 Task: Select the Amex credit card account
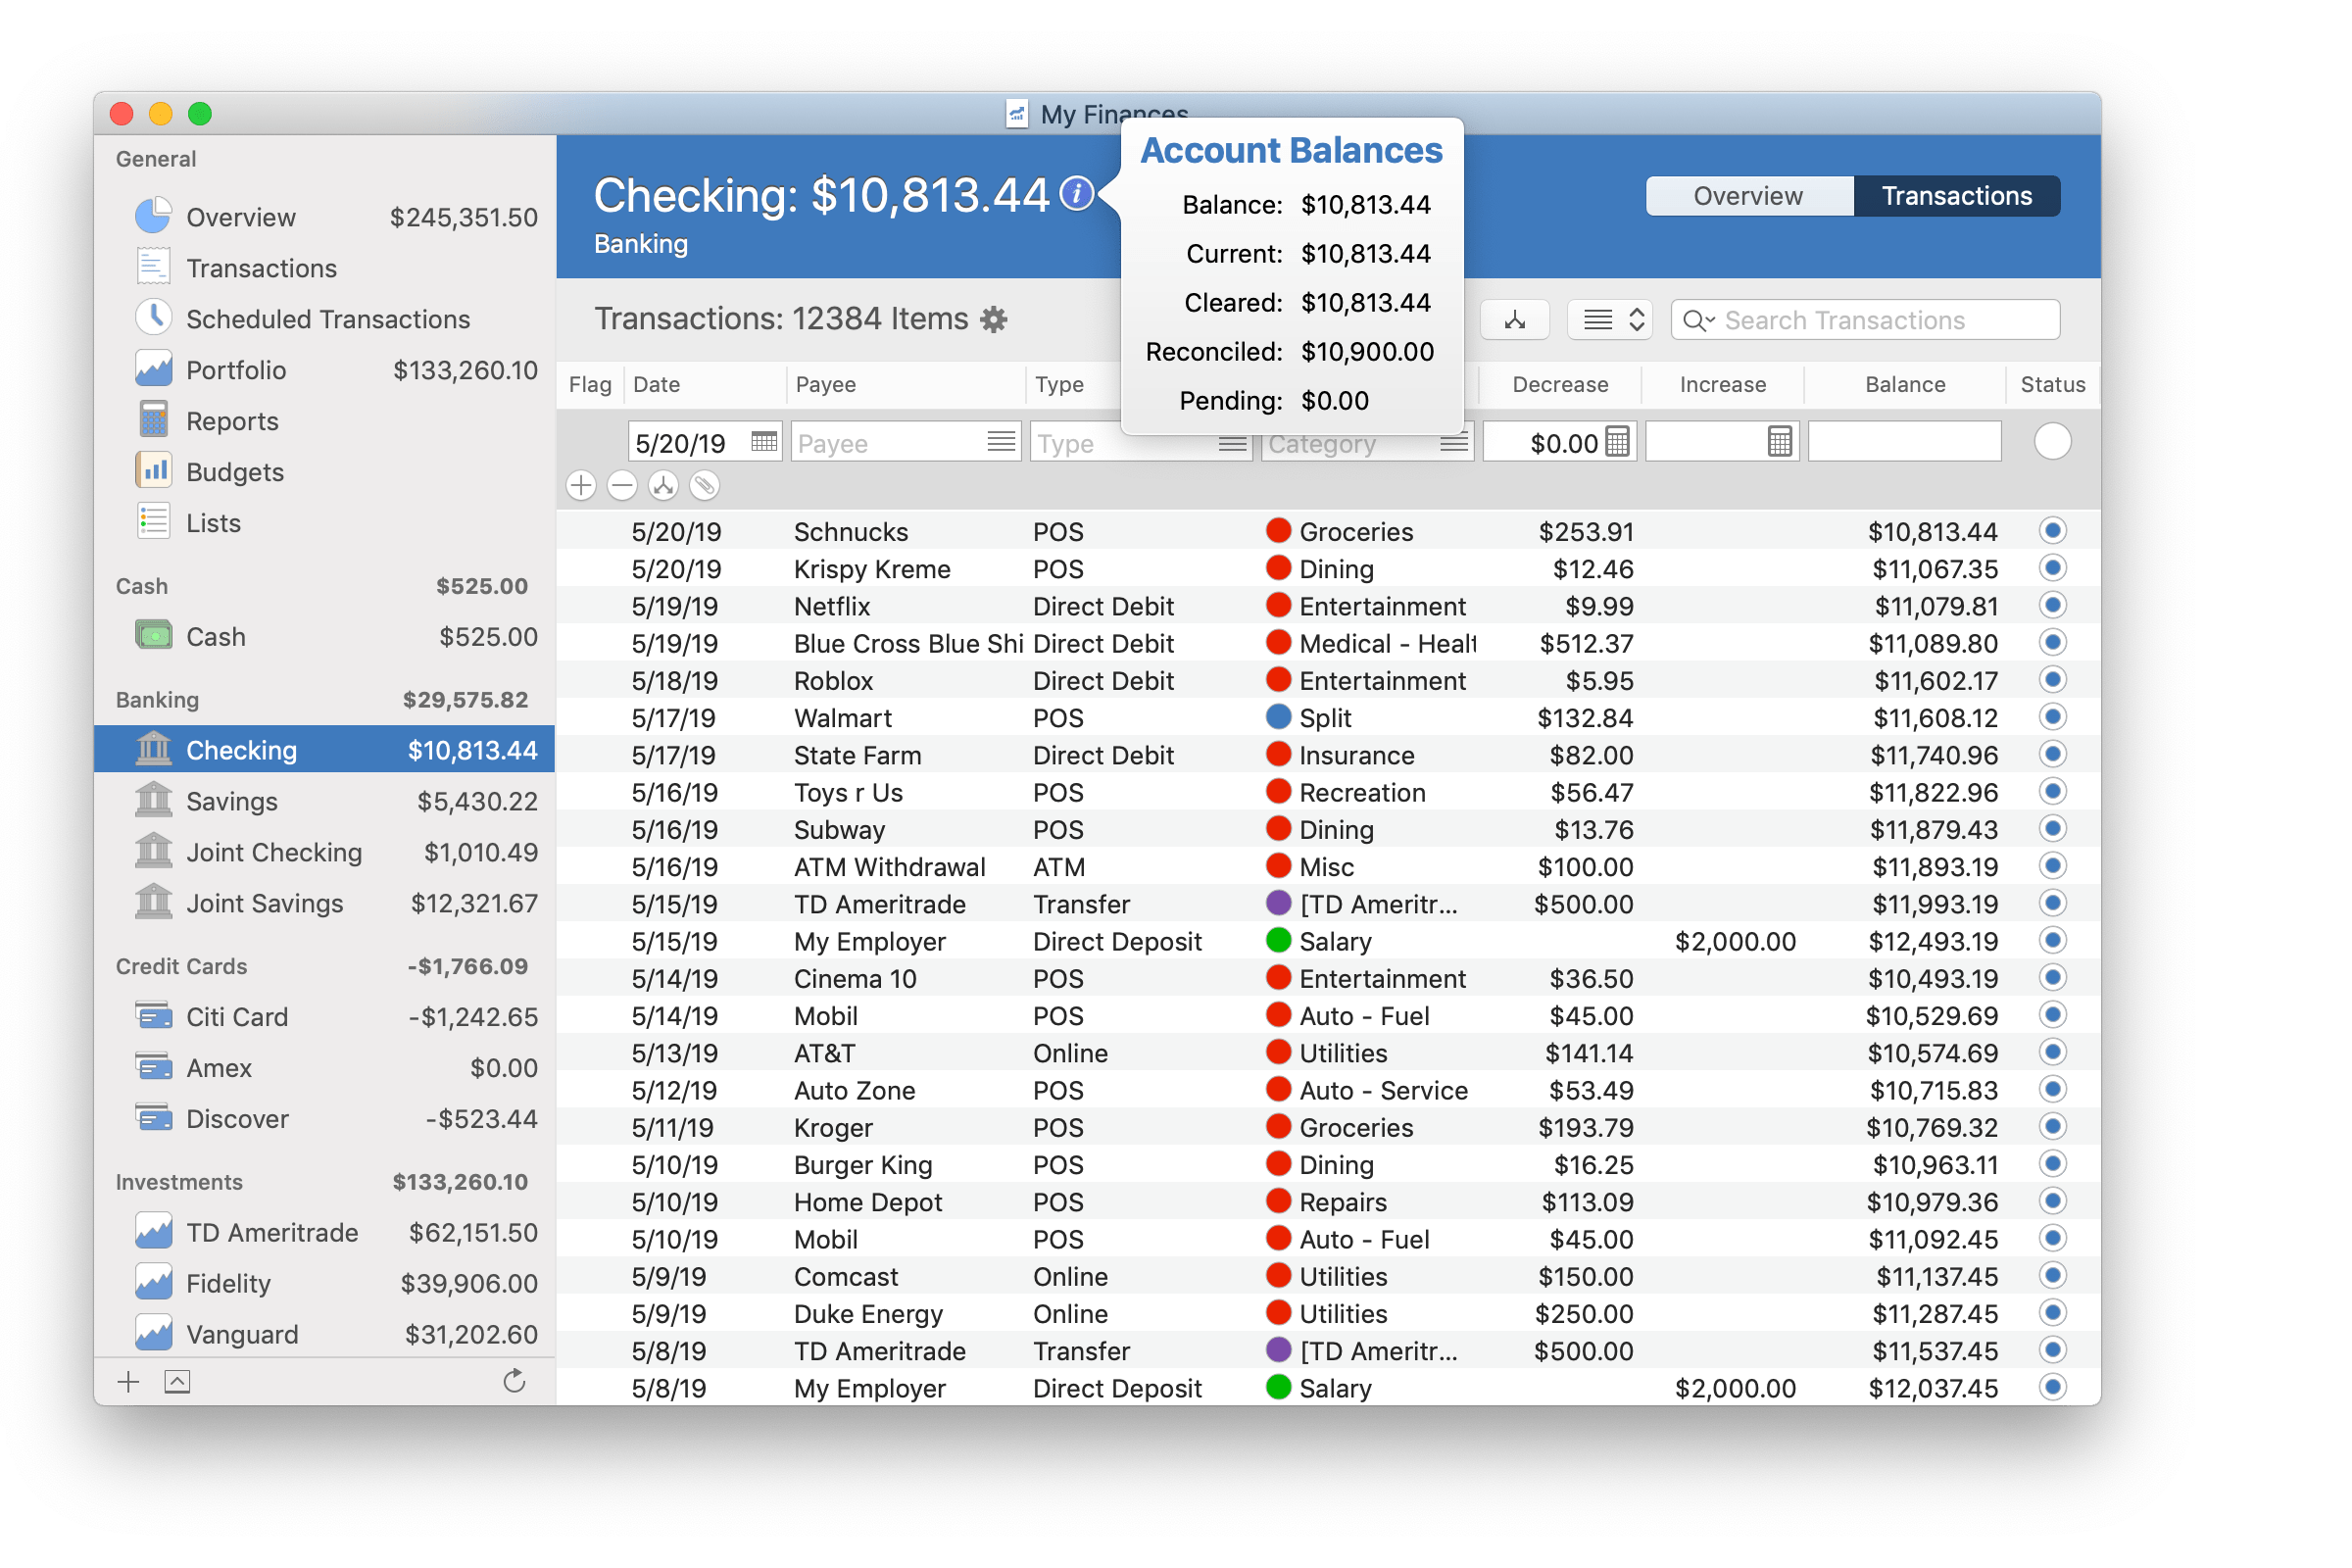coord(325,1068)
